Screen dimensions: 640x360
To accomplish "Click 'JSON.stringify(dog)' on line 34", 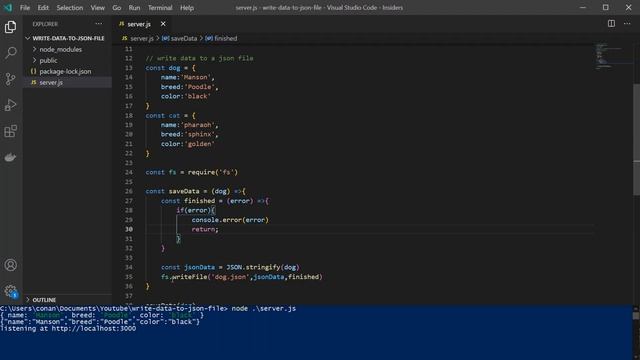I will (x=263, y=267).
